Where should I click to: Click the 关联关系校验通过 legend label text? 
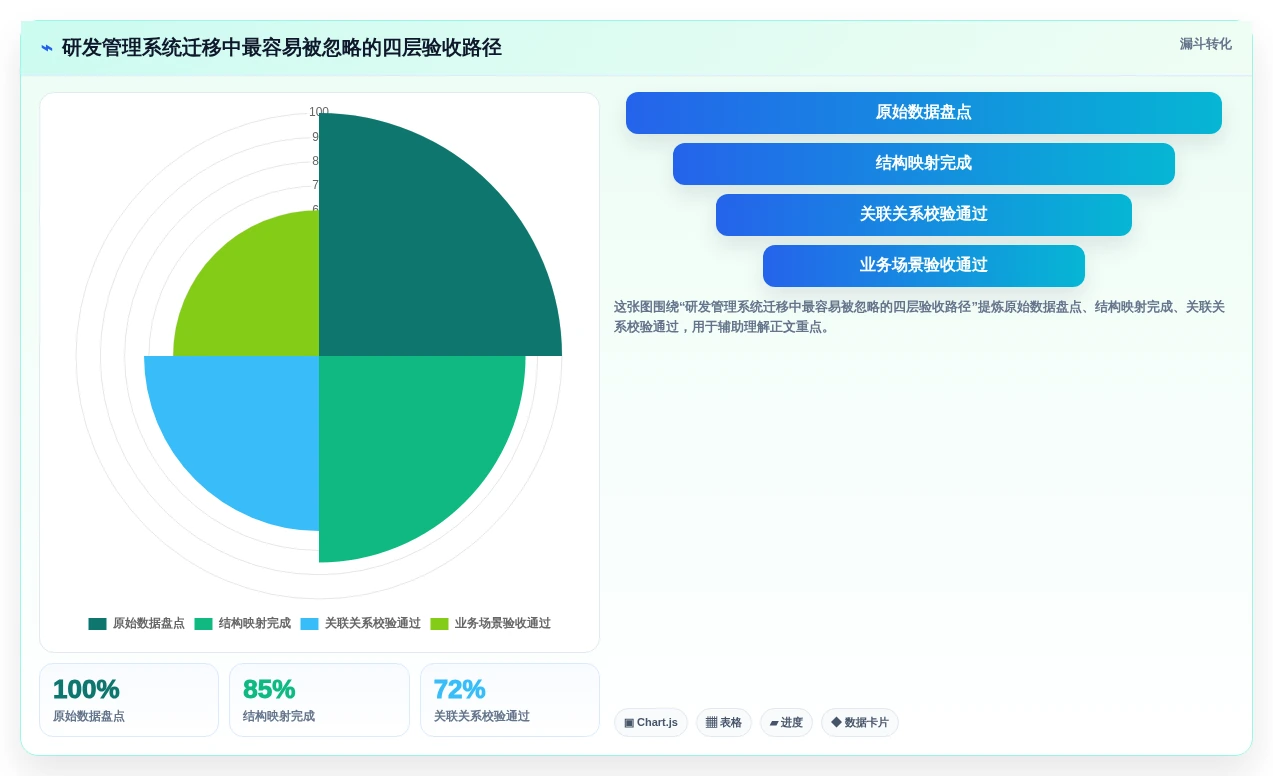373,624
